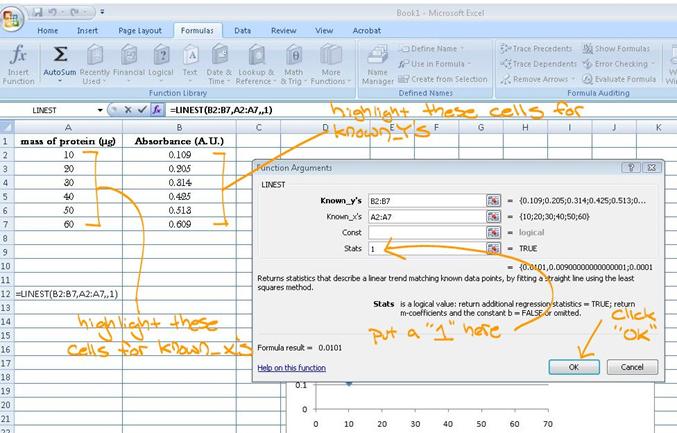This screenshot has height=433, width=677.
Task: Click the green checkmark Enter formula button
Action: click(142, 110)
